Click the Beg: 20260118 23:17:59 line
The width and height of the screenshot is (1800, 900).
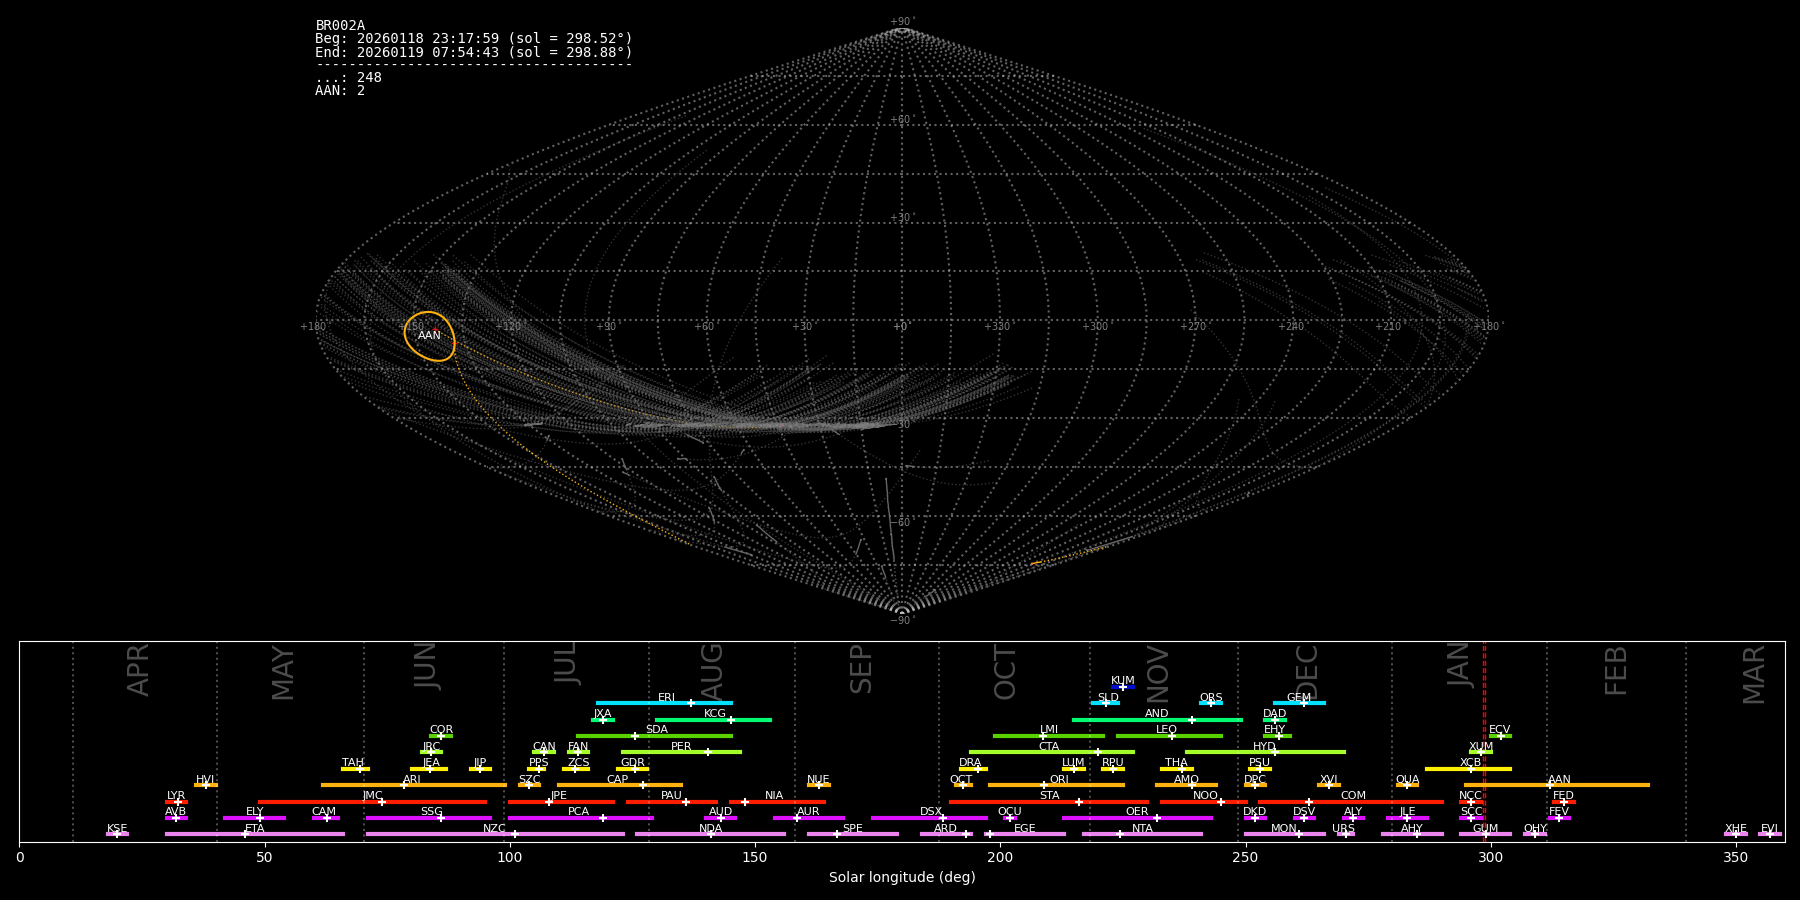coord(474,39)
